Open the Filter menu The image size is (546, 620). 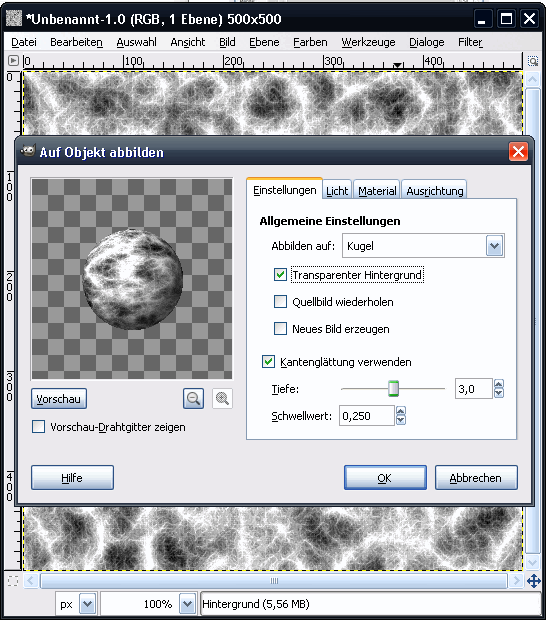(470, 42)
